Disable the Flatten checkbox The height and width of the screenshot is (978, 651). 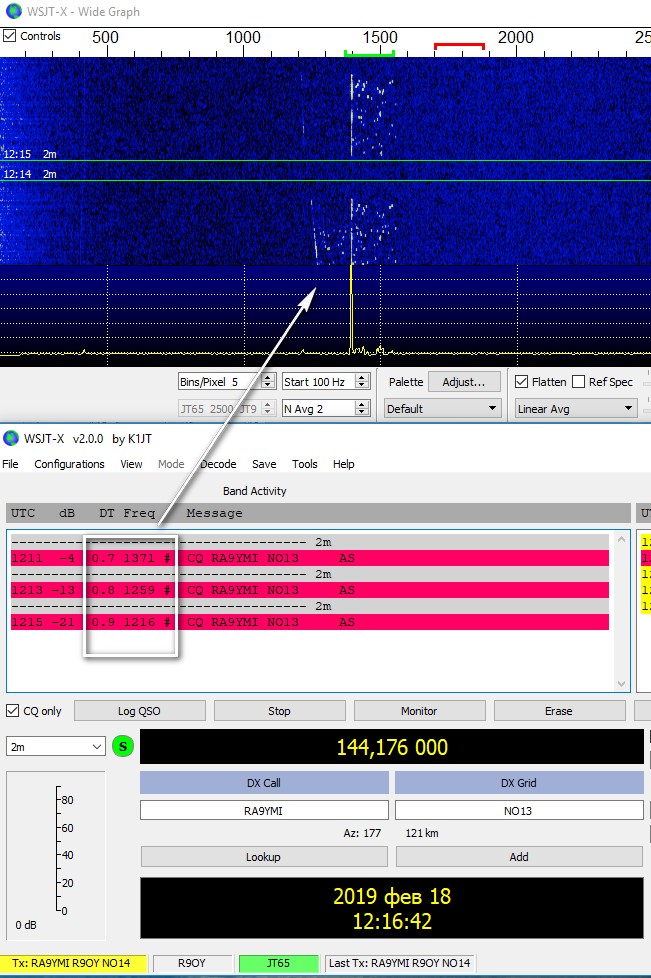(x=521, y=382)
